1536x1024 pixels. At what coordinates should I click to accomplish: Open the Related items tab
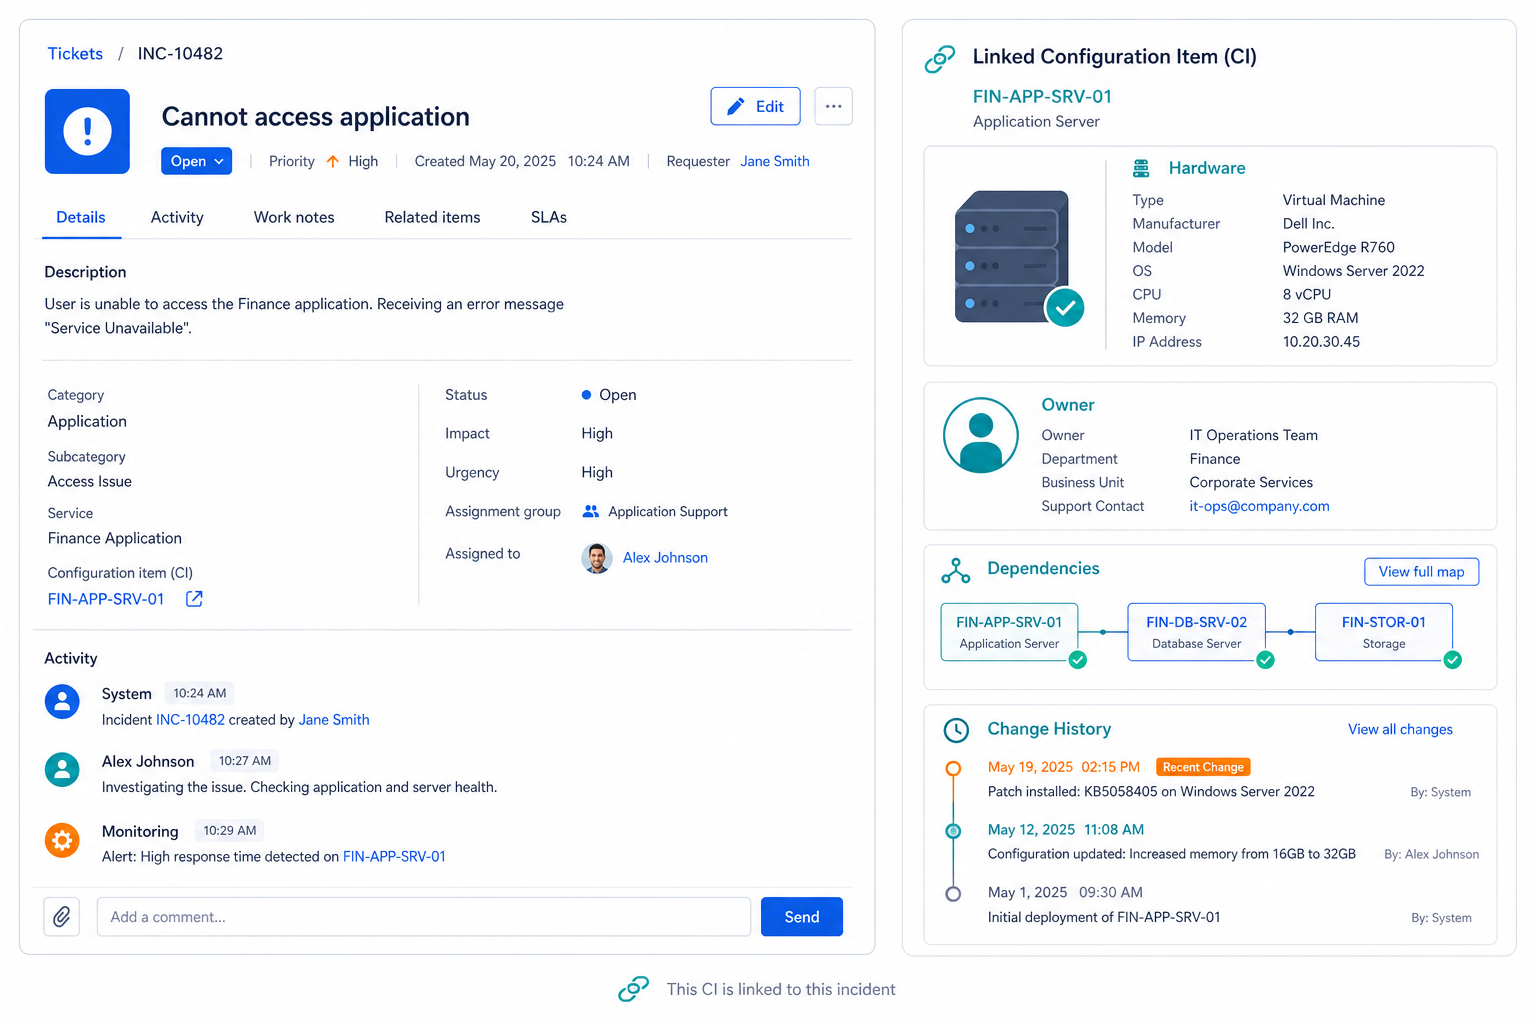432,217
